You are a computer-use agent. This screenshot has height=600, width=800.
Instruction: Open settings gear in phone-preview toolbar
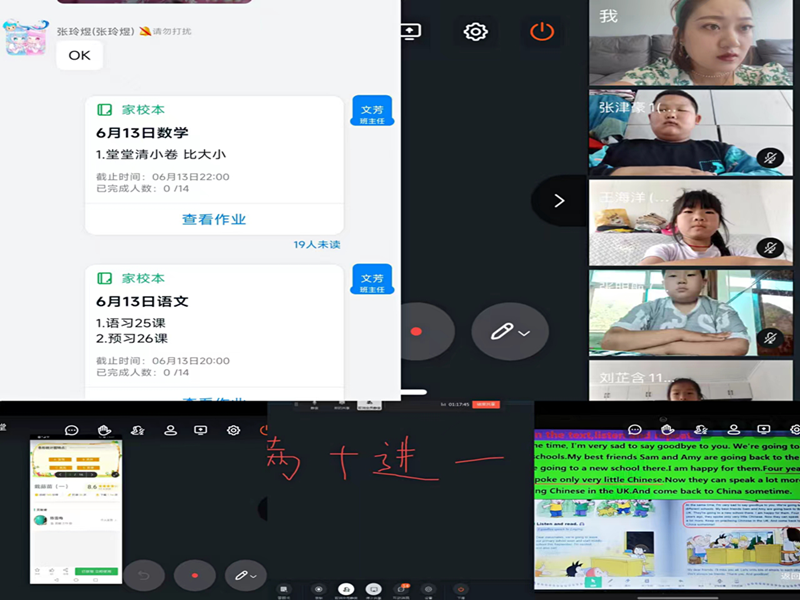click(233, 431)
